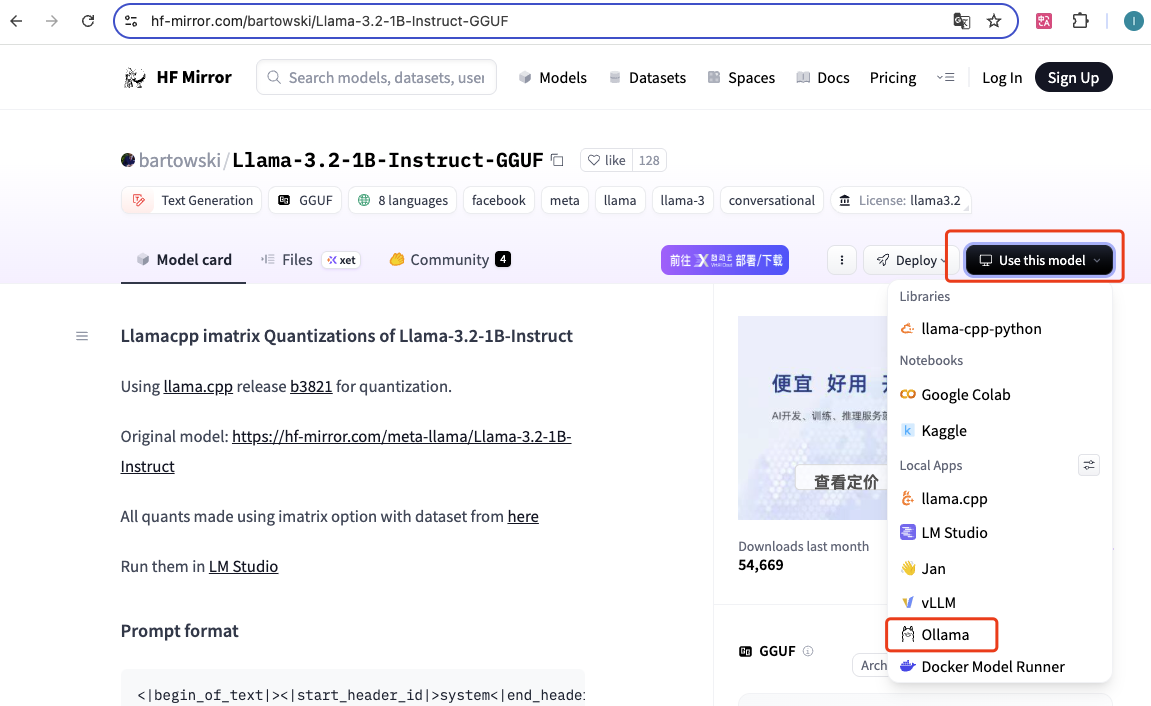
Task: Open Pricing page
Action: 893,78
